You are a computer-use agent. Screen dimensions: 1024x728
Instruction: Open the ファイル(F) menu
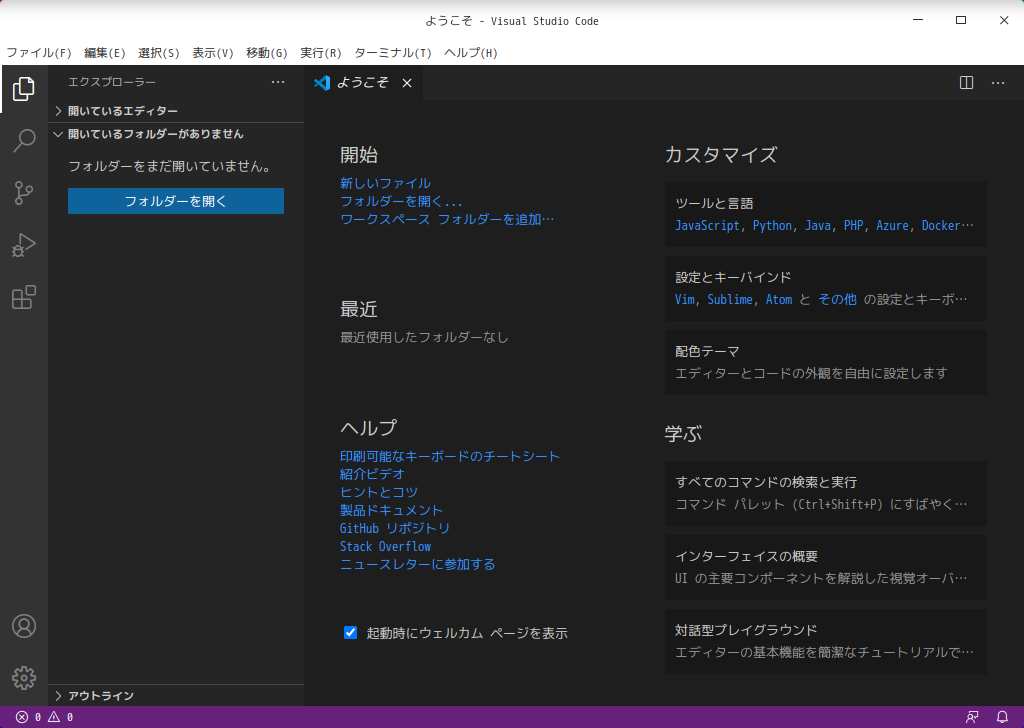click(39, 53)
